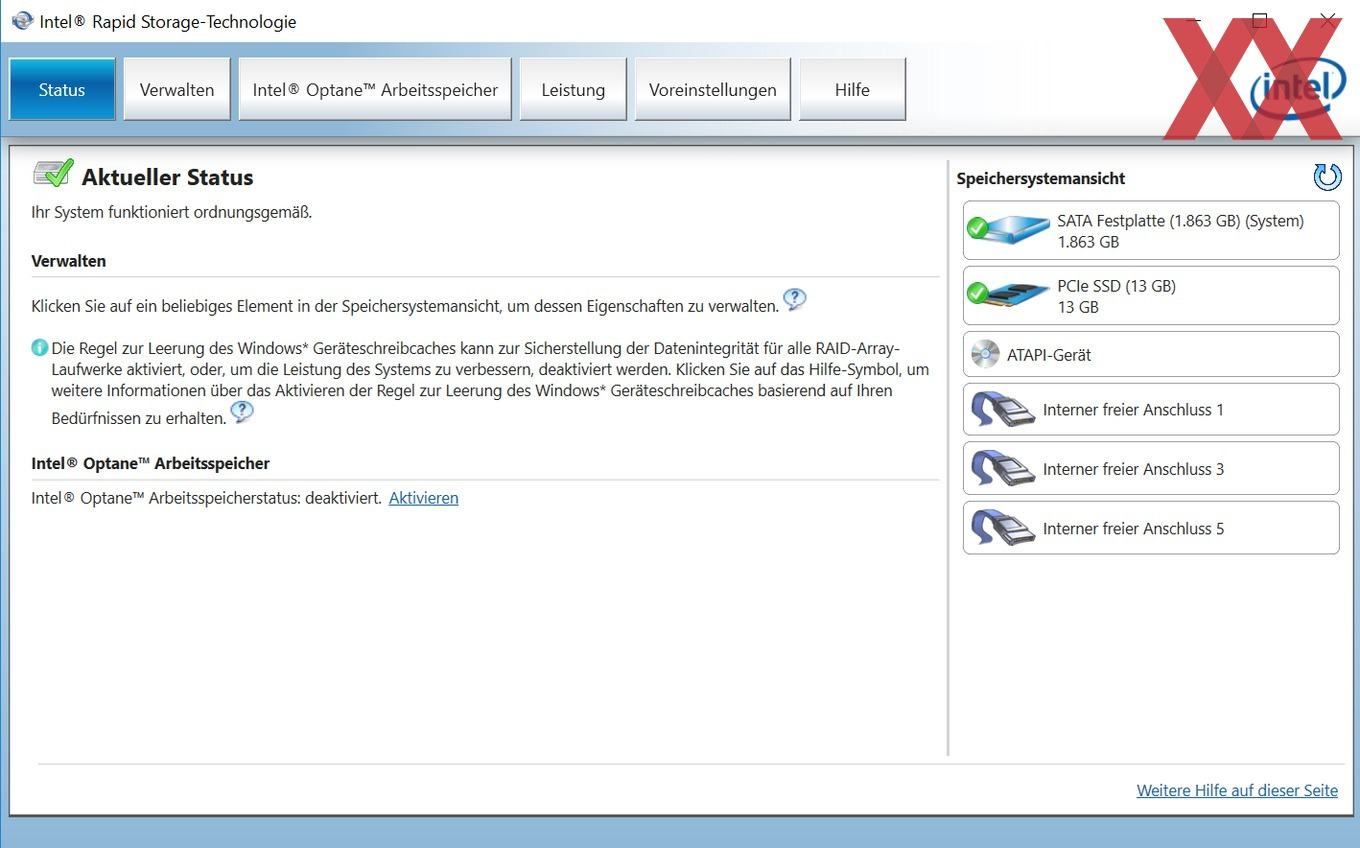Click the Verwalten section heading

point(69,260)
